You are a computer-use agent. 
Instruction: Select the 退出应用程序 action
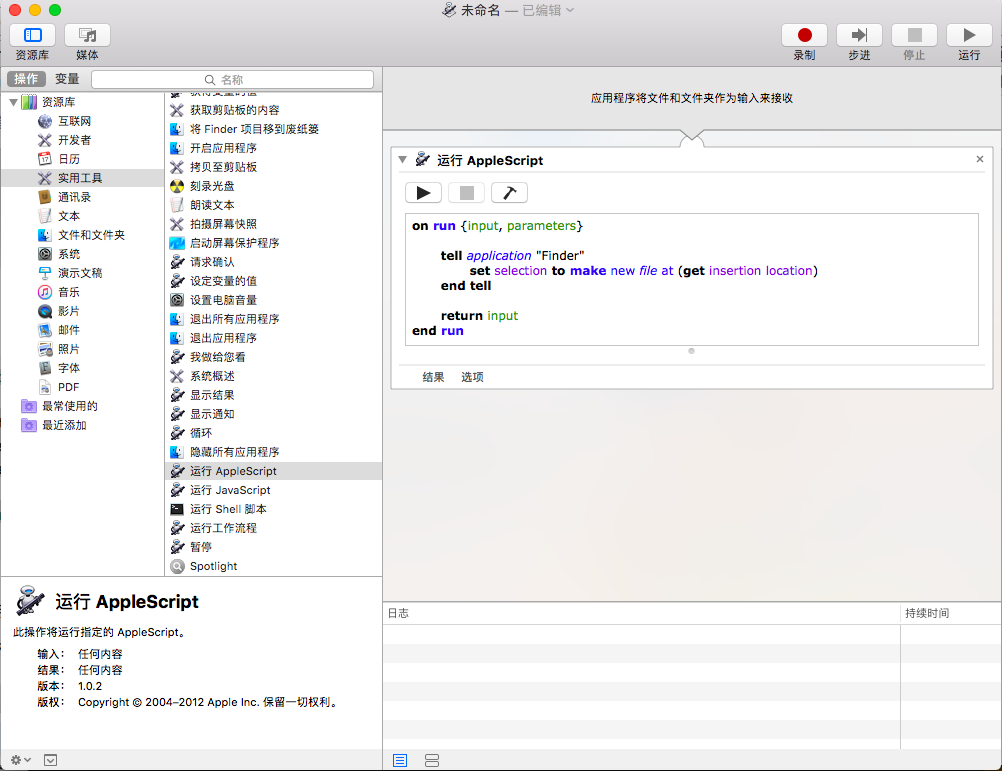tap(274, 338)
